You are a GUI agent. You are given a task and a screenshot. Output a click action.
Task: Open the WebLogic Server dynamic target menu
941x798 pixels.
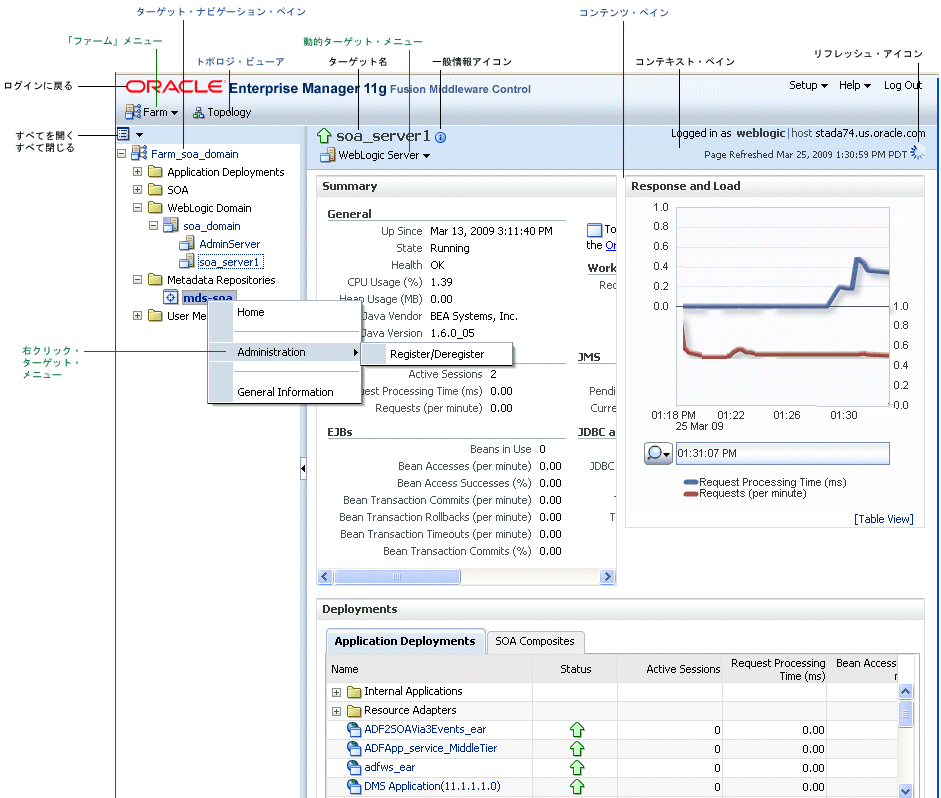[x=383, y=155]
